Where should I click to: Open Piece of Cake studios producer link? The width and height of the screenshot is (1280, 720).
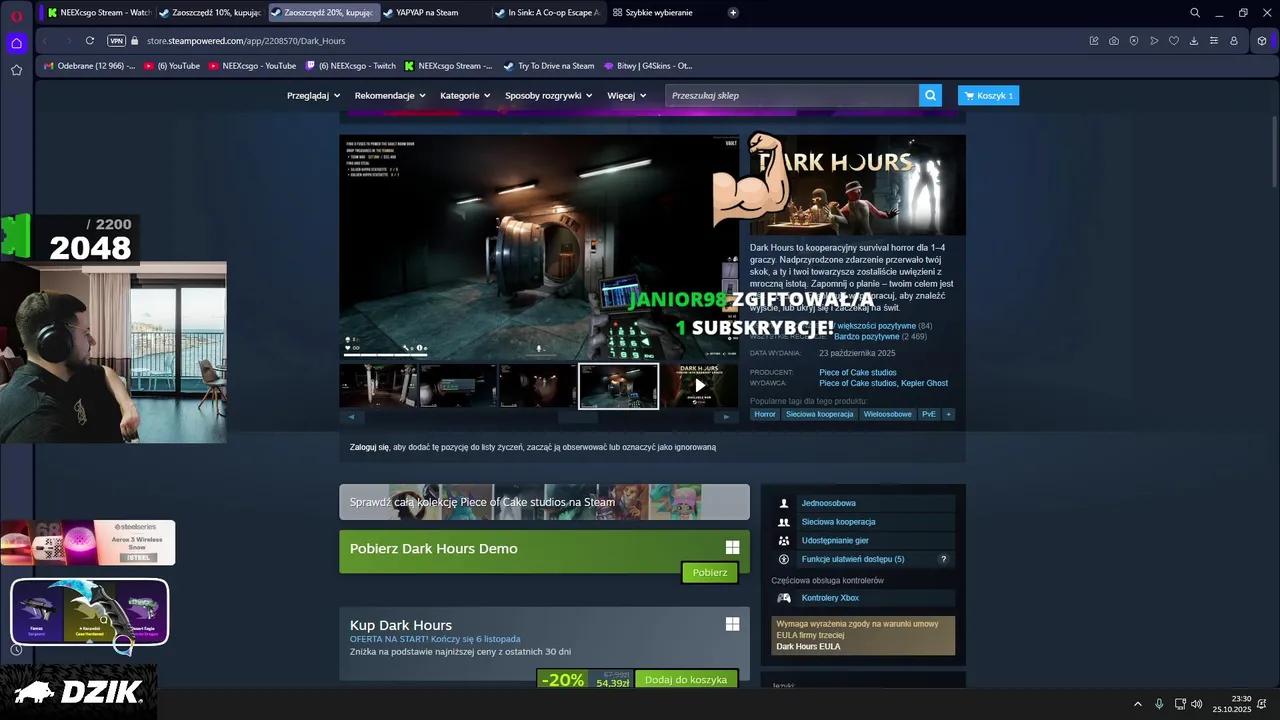[857, 372]
